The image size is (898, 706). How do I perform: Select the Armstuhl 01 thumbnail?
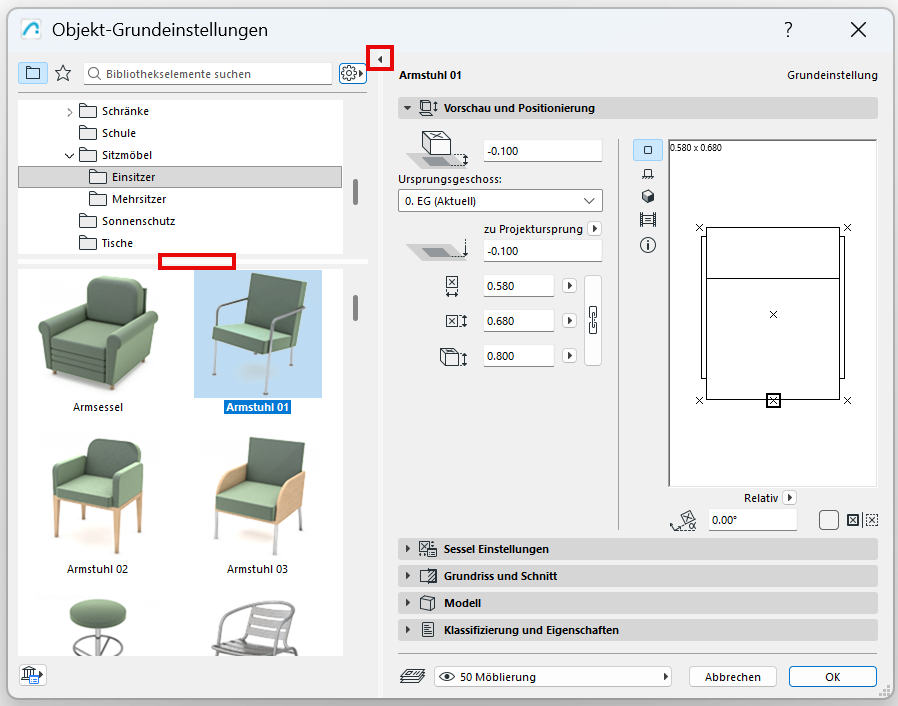click(258, 334)
